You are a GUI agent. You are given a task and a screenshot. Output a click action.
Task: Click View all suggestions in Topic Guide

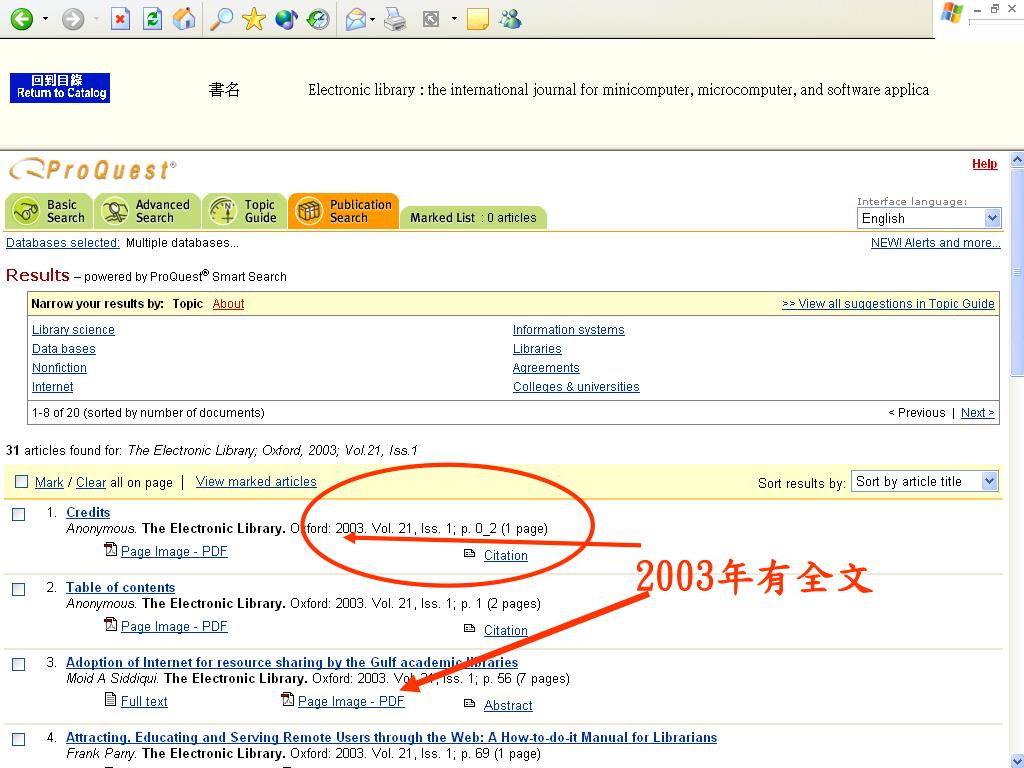pyautogui.click(x=888, y=304)
